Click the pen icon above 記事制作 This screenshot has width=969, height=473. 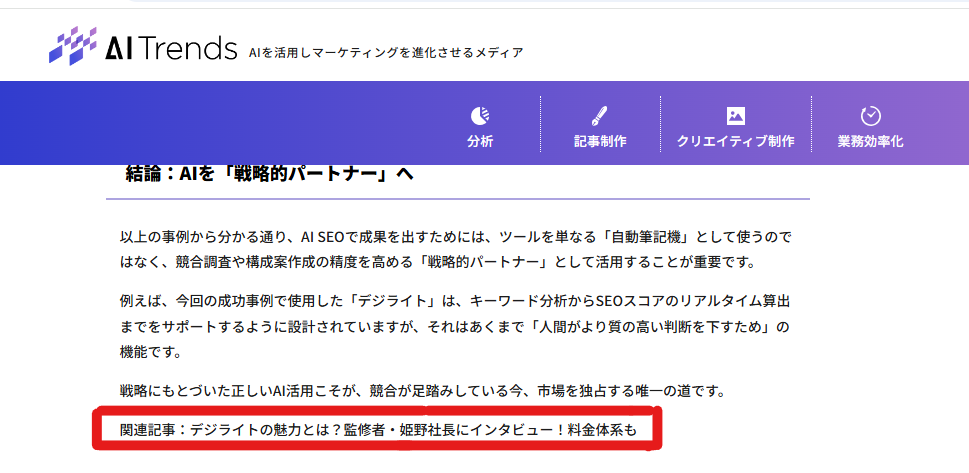point(600,115)
